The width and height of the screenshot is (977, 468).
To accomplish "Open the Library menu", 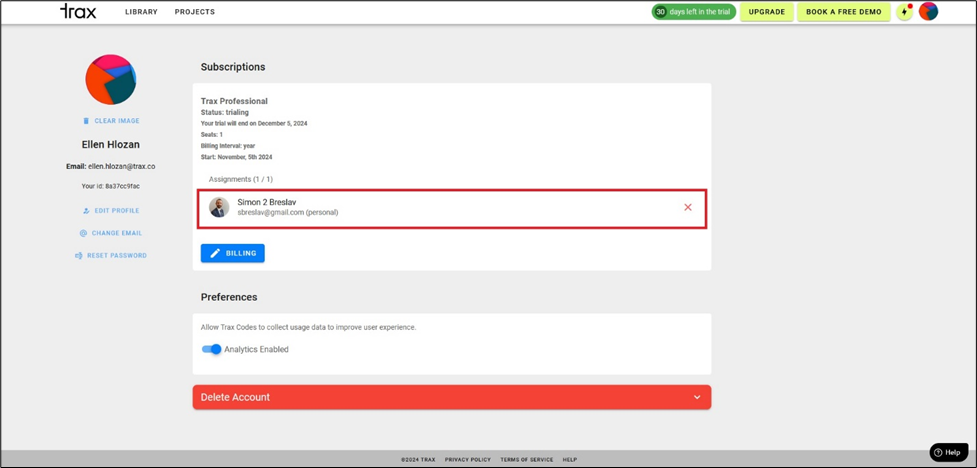I will point(141,12).
